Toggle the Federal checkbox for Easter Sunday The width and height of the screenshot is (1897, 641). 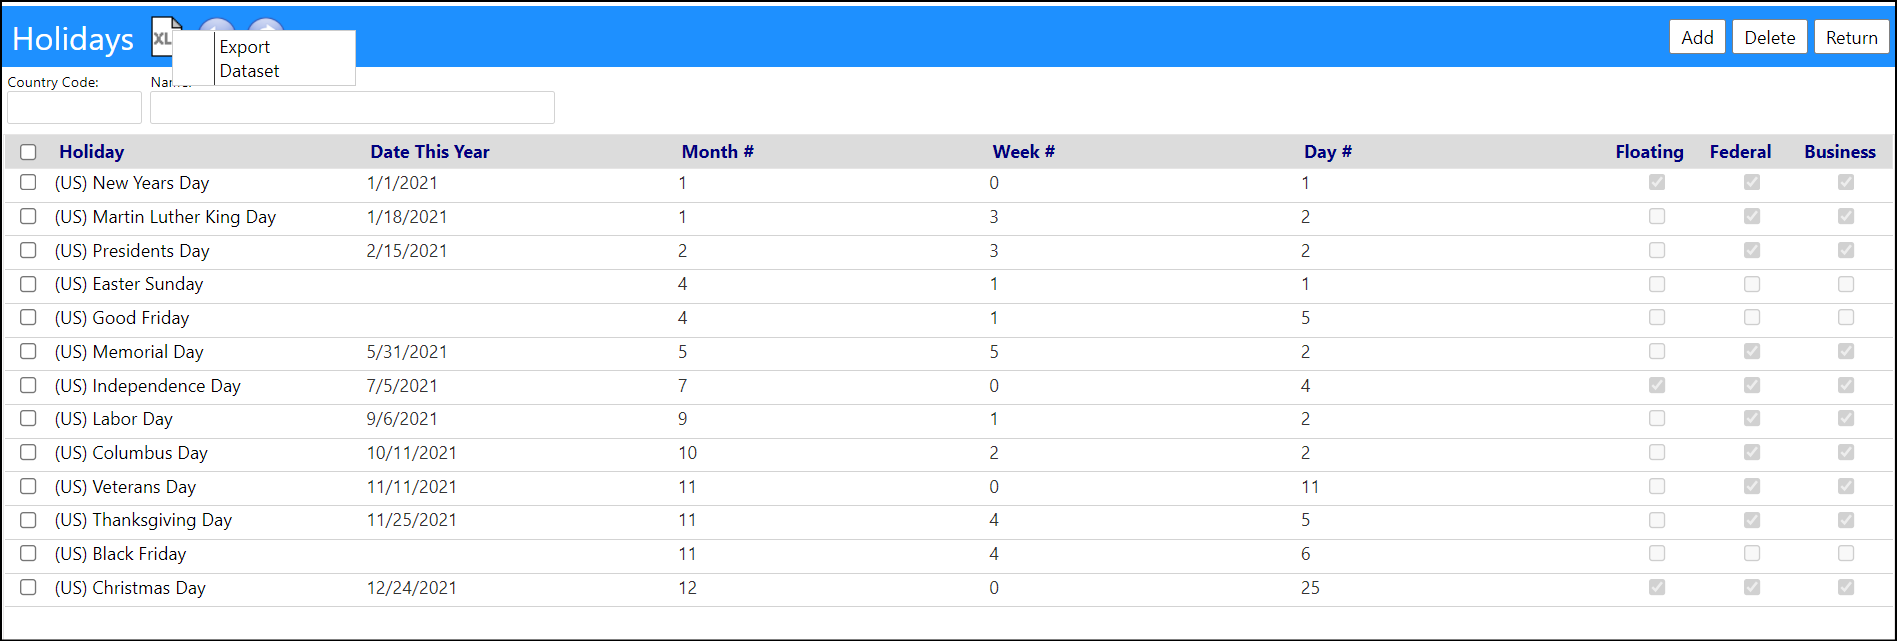coord(1752,284)
